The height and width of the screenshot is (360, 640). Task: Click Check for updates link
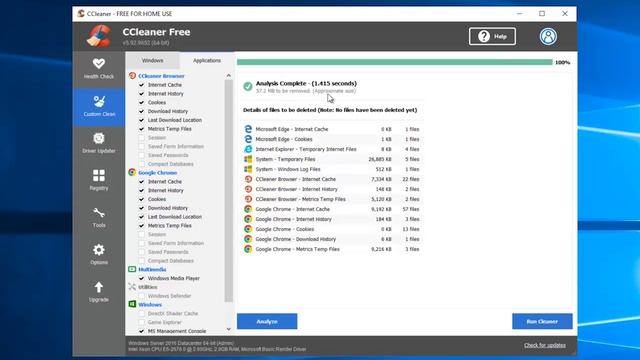point(544,345)
